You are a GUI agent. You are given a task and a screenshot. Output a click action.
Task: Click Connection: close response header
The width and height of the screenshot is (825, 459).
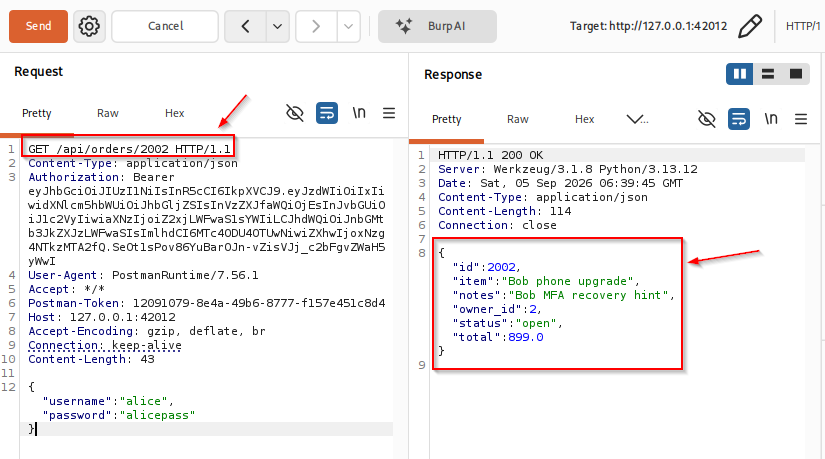click(497, 225)
